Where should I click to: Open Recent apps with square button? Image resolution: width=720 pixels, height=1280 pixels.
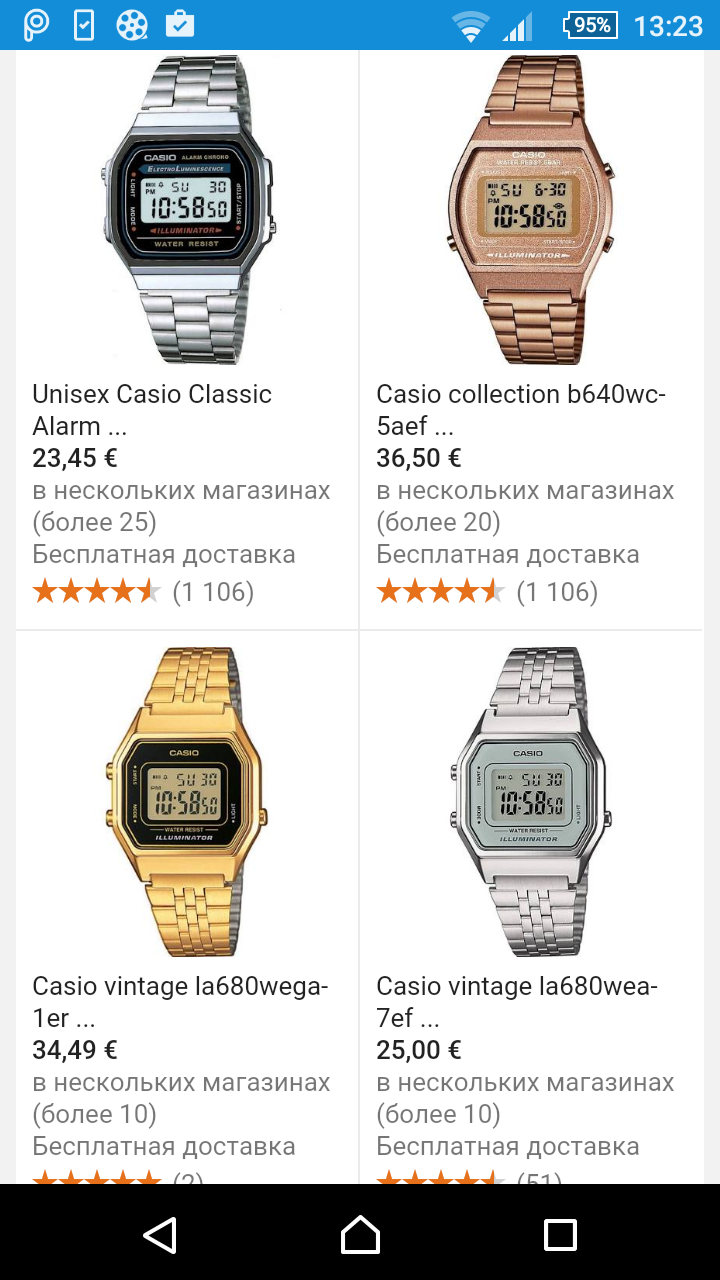(560, 1235)
